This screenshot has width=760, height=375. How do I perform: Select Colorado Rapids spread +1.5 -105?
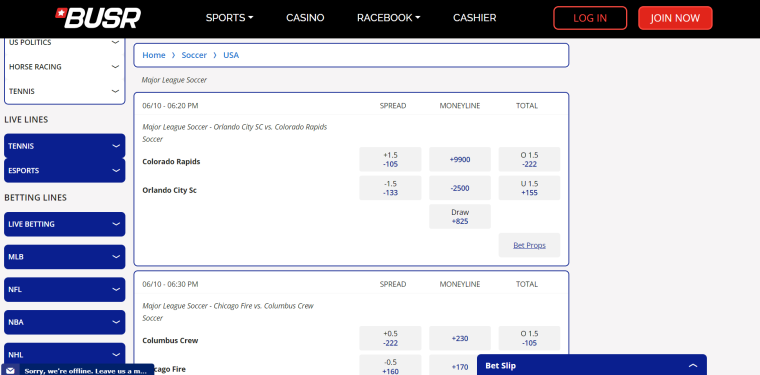(390, 159)
